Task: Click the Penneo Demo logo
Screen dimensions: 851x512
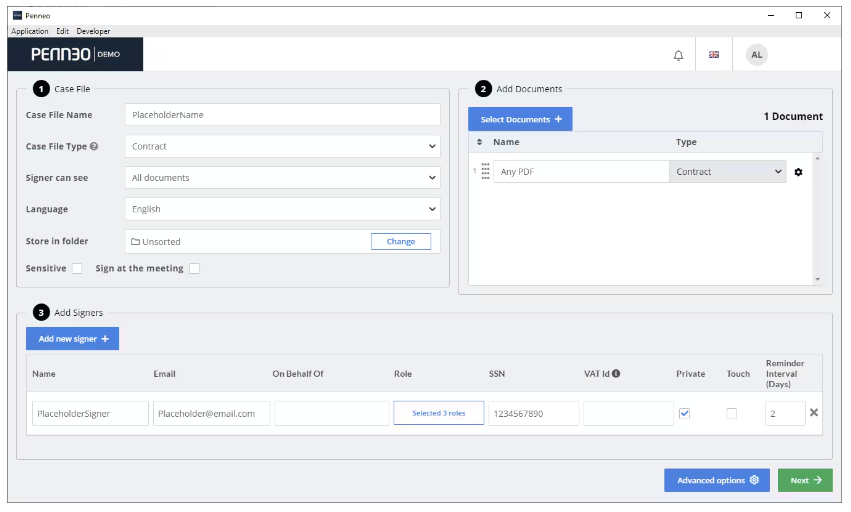Action: point(75,54)
